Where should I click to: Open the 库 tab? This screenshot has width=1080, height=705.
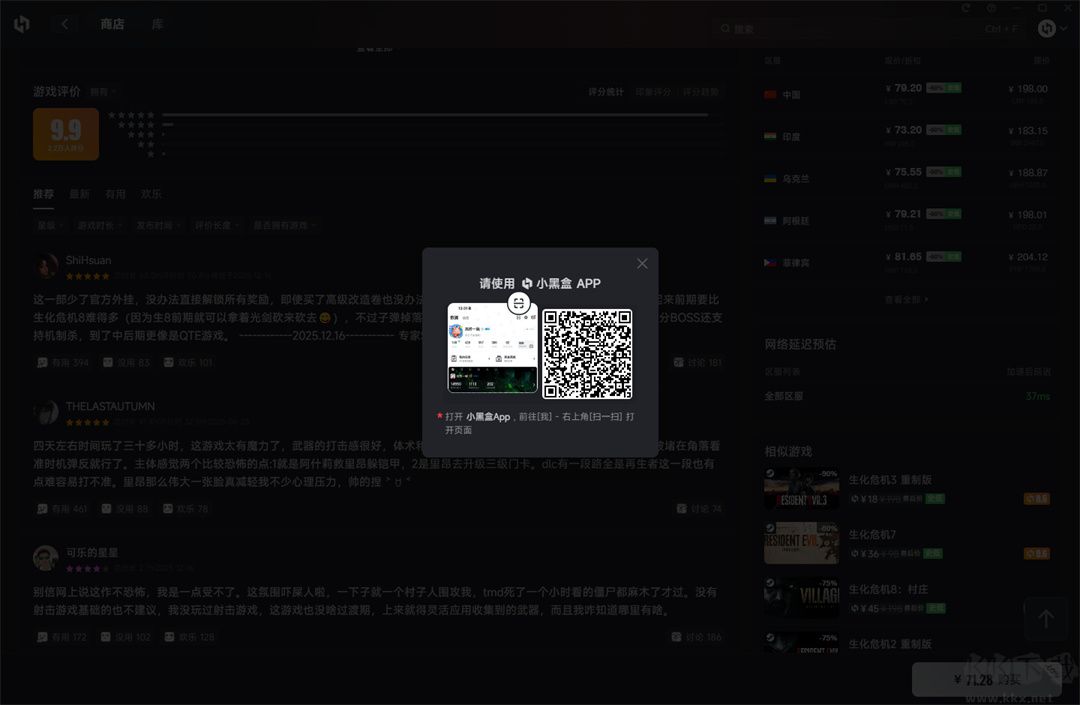point(157,24)
